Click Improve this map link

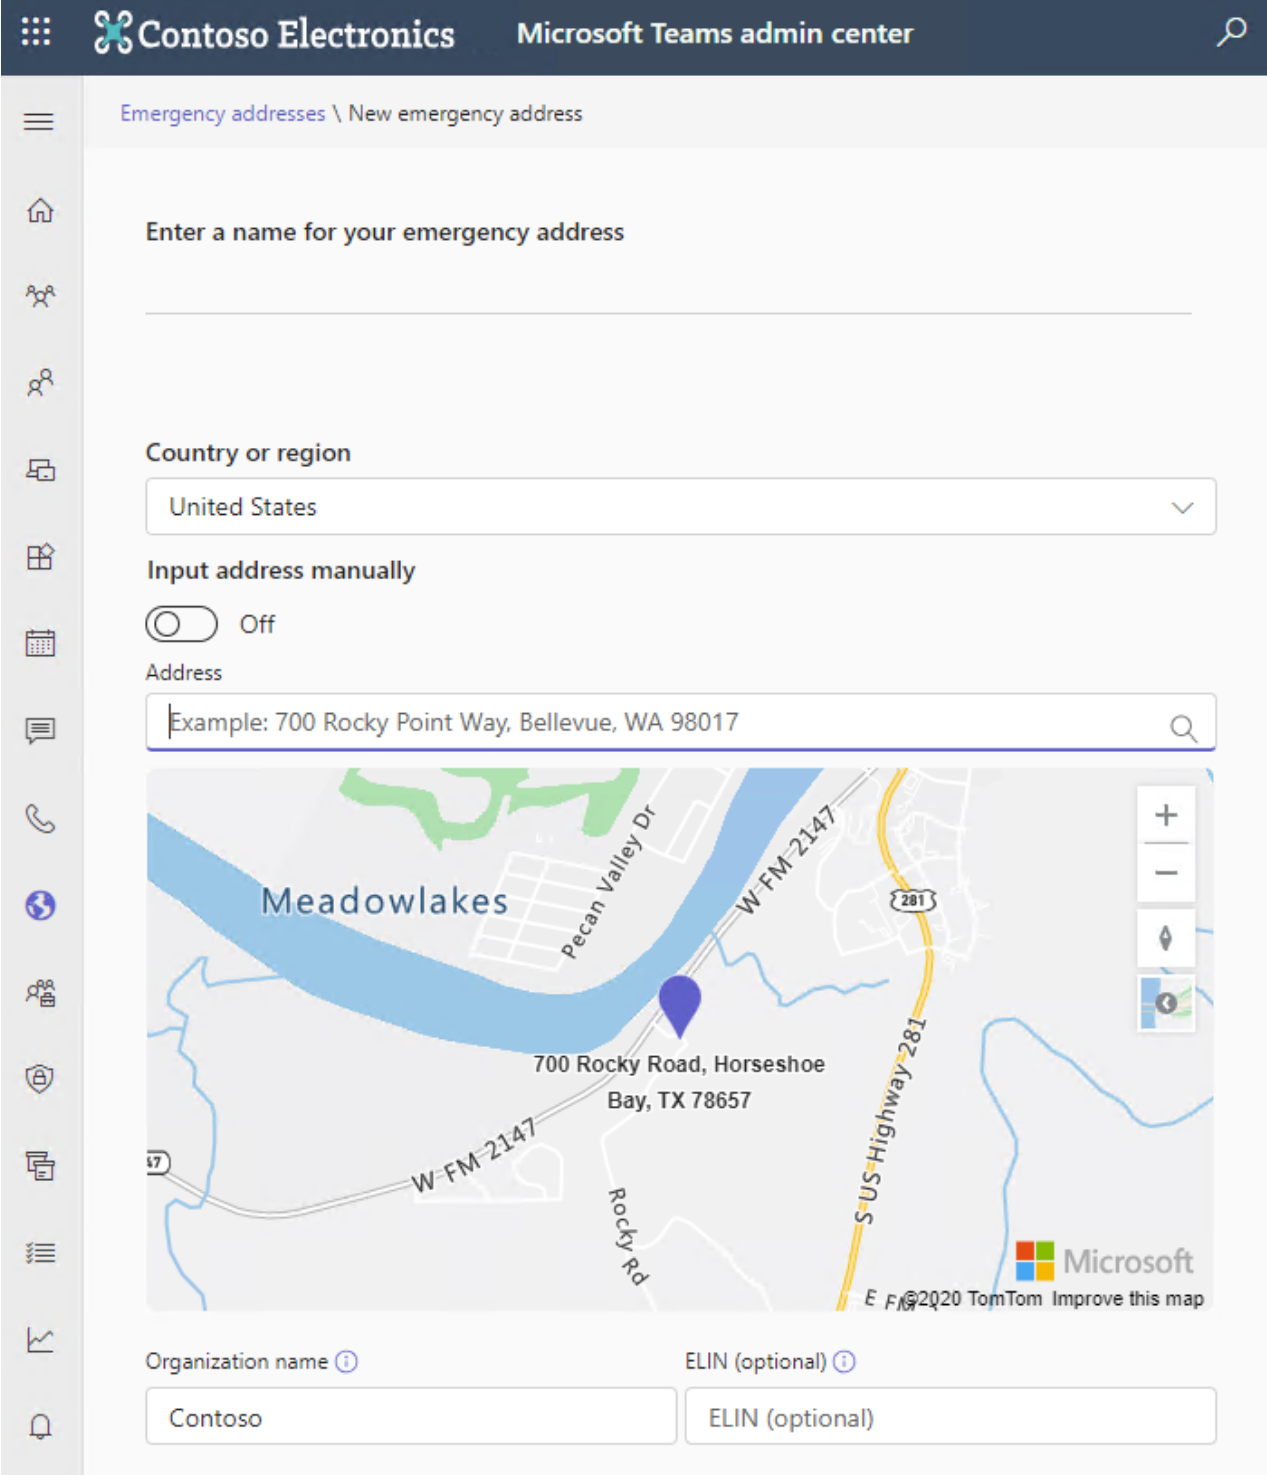coord(1127,1298)
